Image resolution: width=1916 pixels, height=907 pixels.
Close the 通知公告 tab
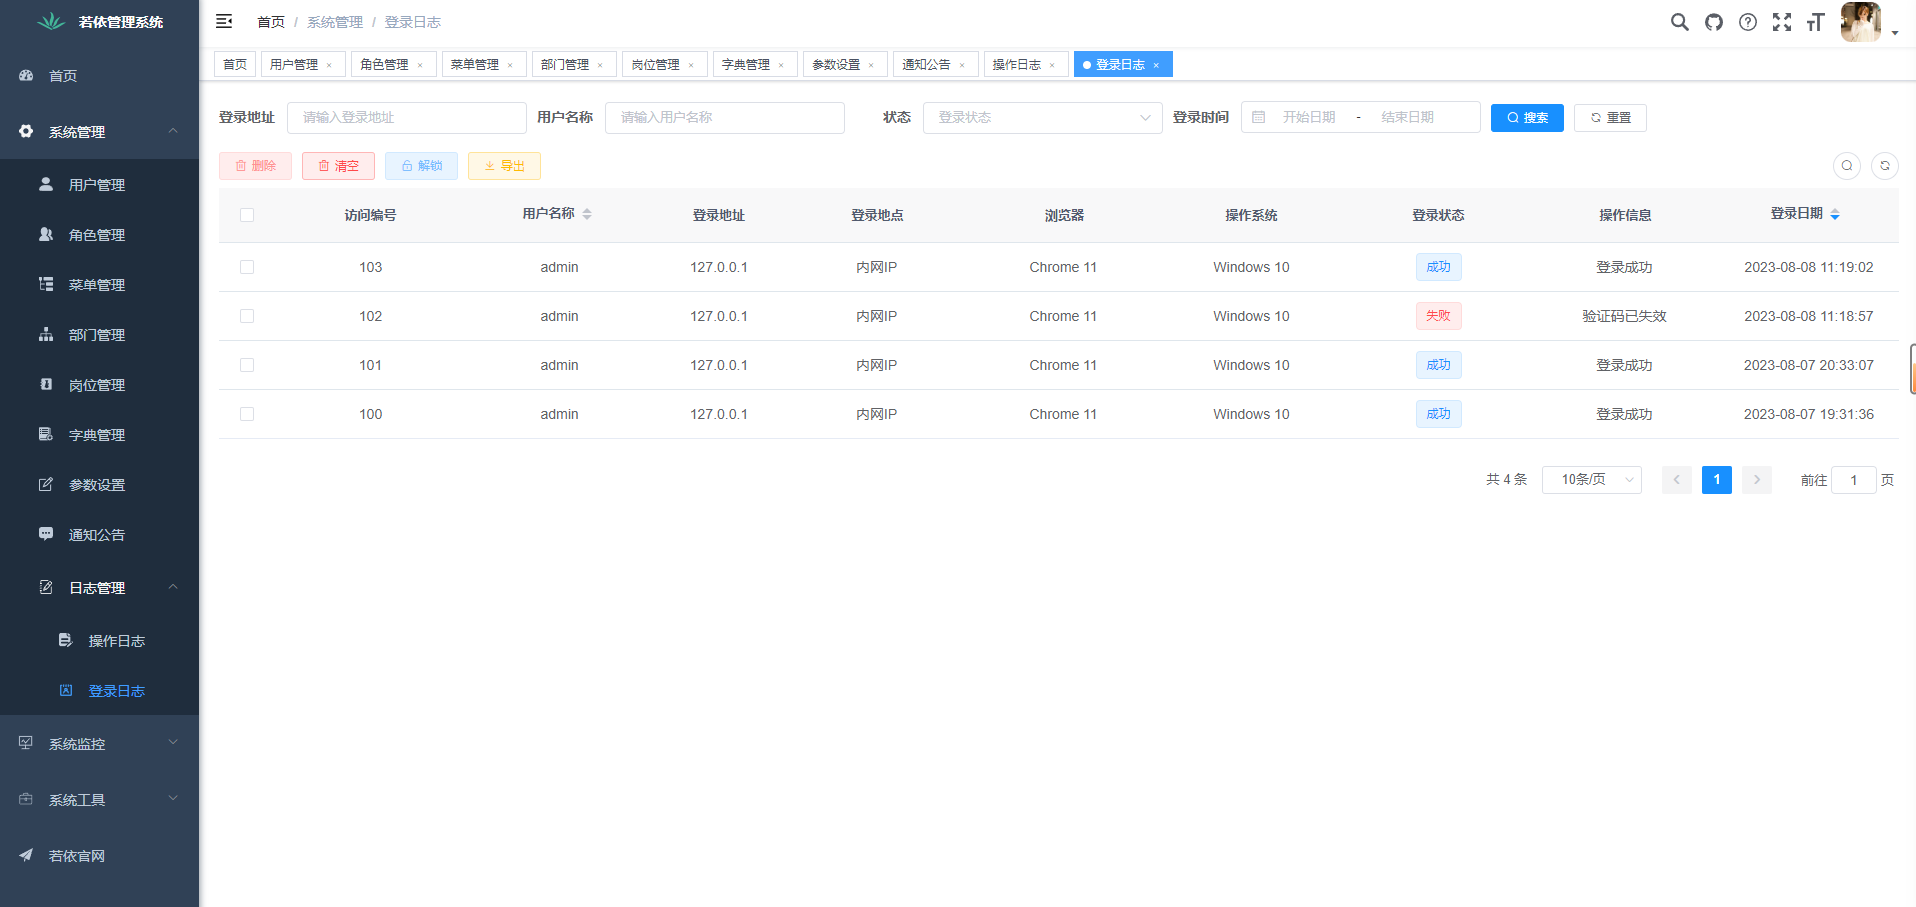[x=962, y=65]
